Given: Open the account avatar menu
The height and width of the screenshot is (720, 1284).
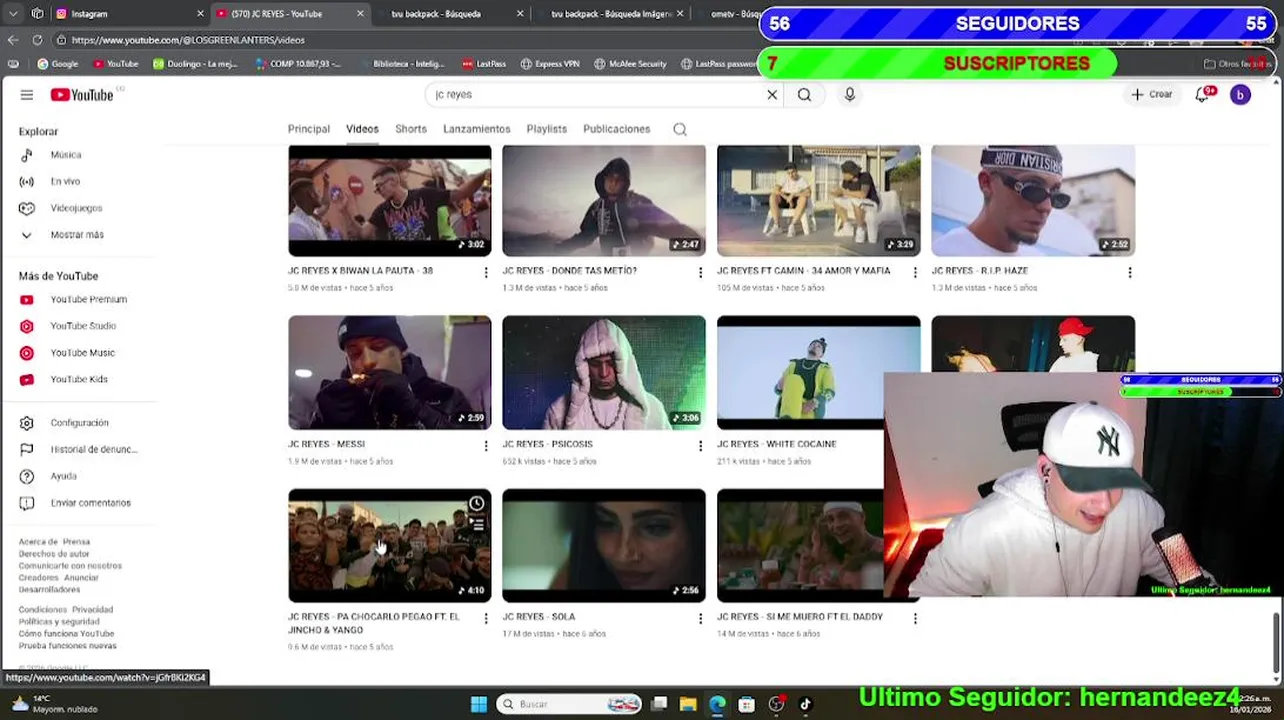Looking at the screenshot, I should pyautogui.click(x=1240, y=95).
